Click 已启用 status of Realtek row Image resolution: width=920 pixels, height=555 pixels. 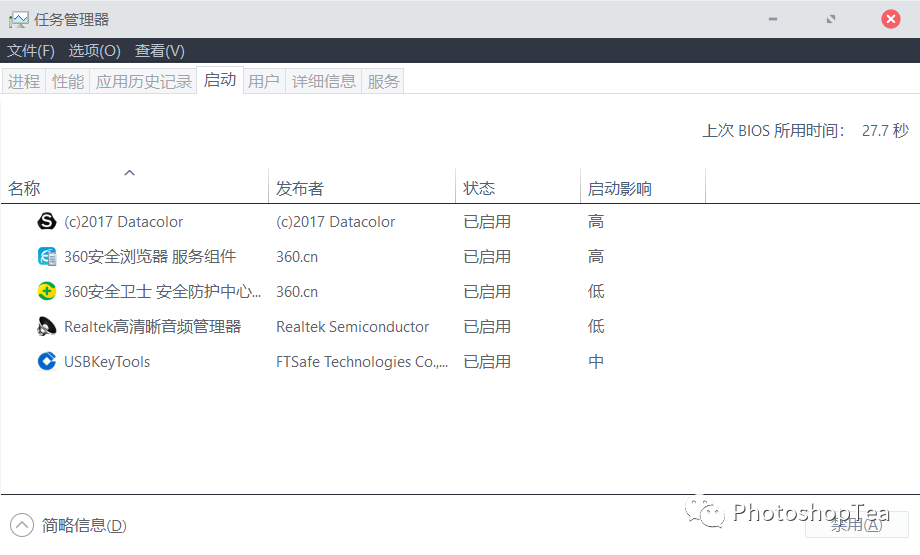487,326
